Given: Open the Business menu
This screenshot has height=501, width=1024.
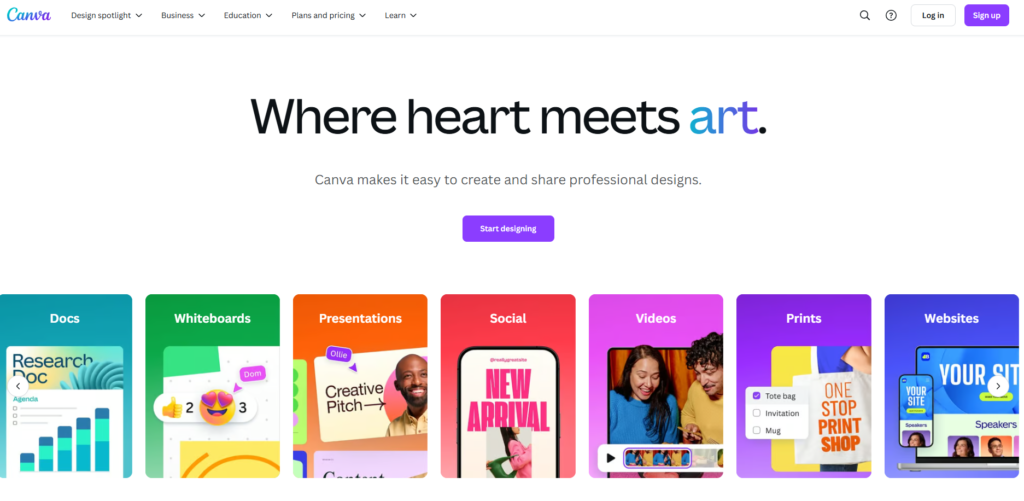Looking at the screenshot, I should (x=183, y=15).
